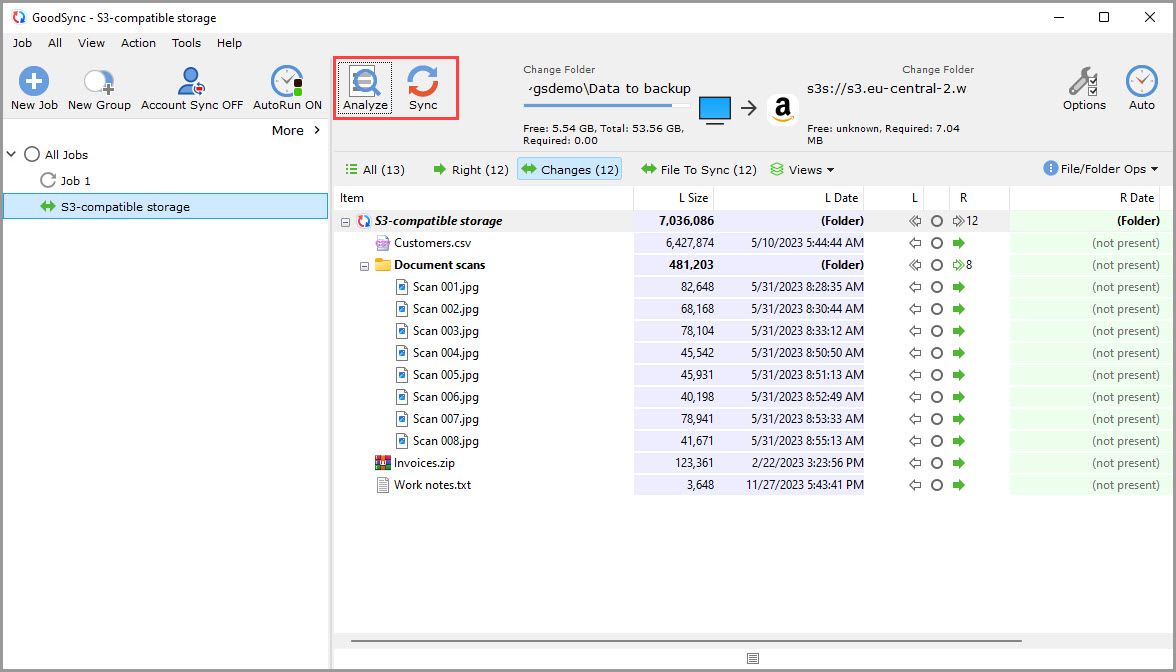Open job Options wrench icon
This screenshot has height=672, width=1176.
[x=1084, y=81]
